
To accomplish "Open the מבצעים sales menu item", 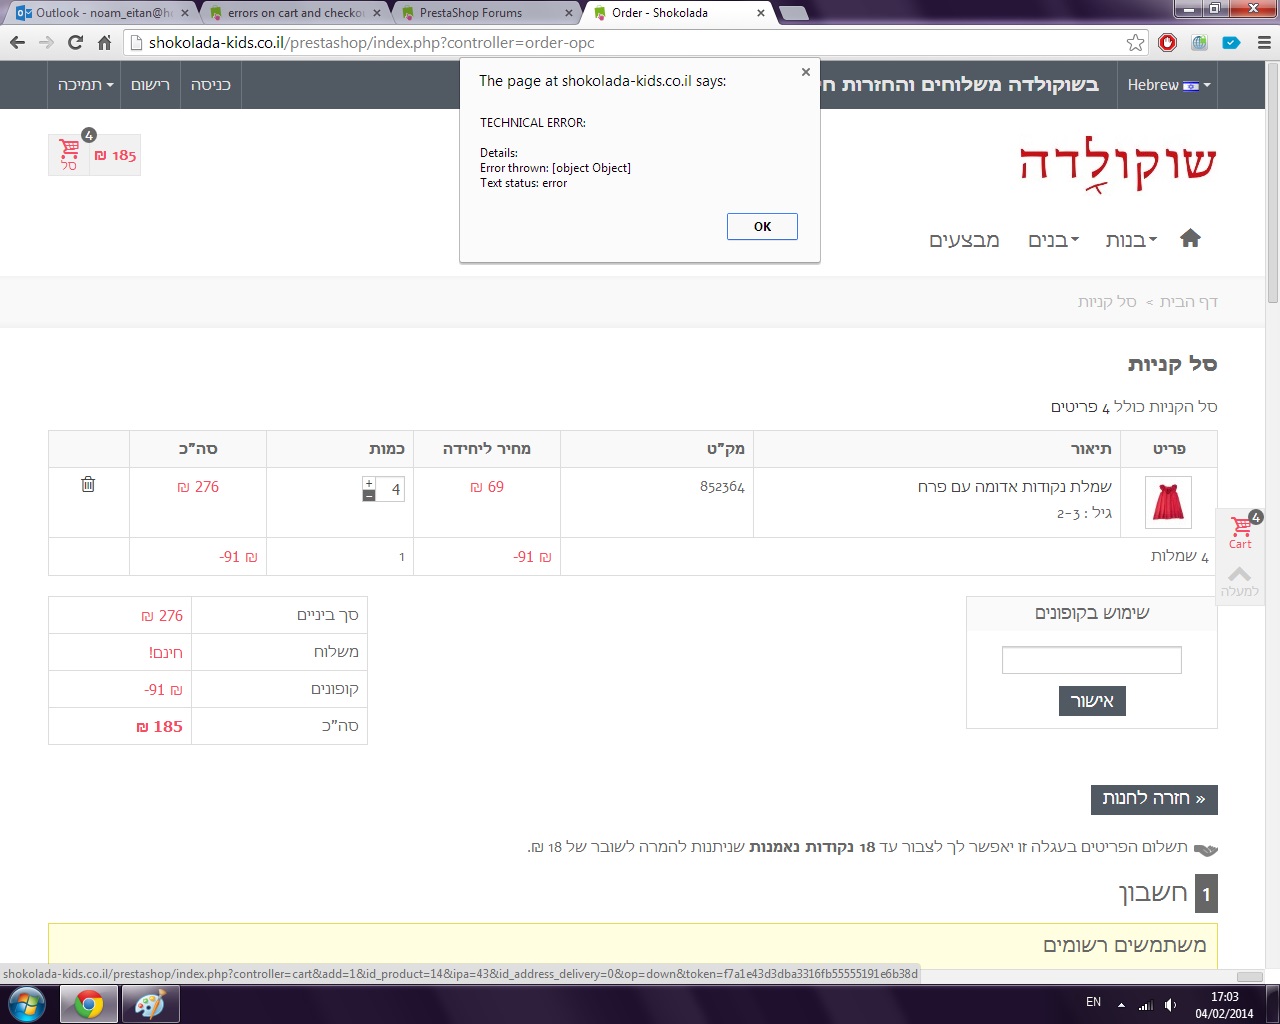I will point(965,240).
